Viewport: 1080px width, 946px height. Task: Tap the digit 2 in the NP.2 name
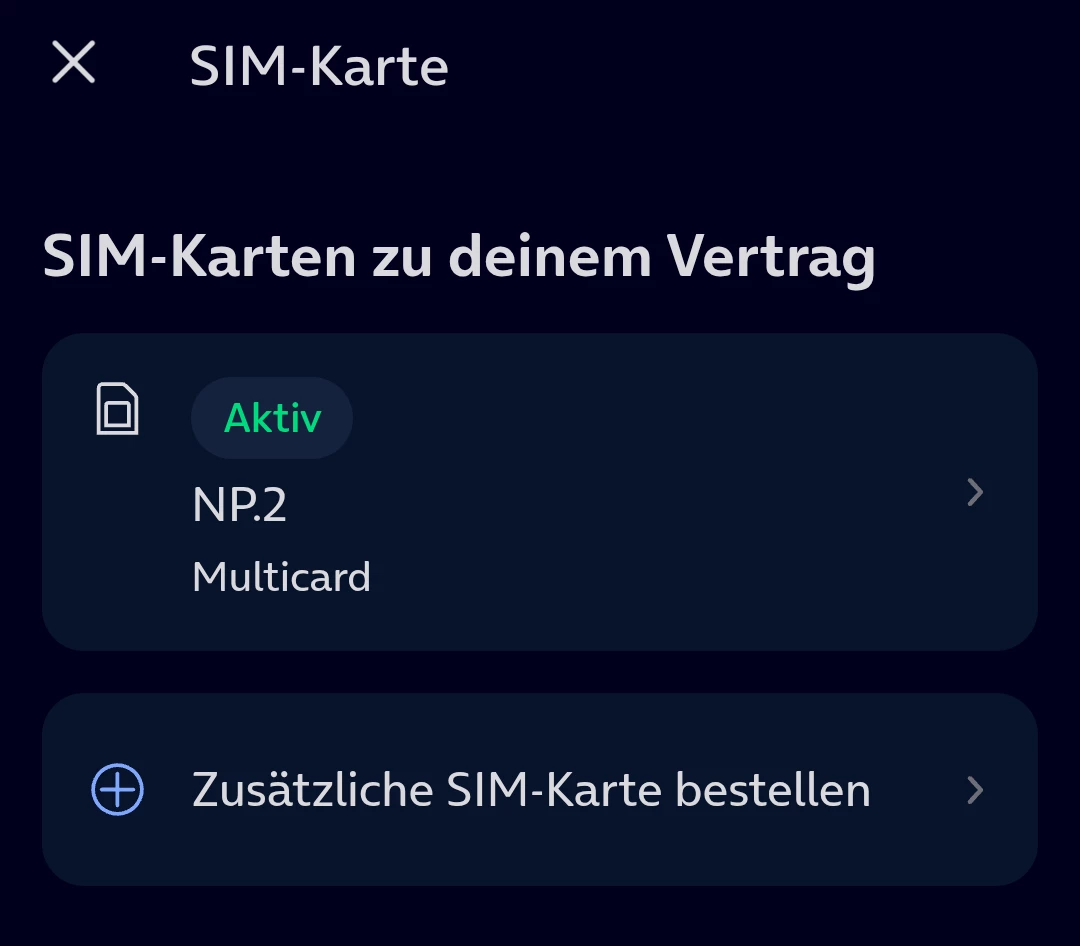coord(273,504)
